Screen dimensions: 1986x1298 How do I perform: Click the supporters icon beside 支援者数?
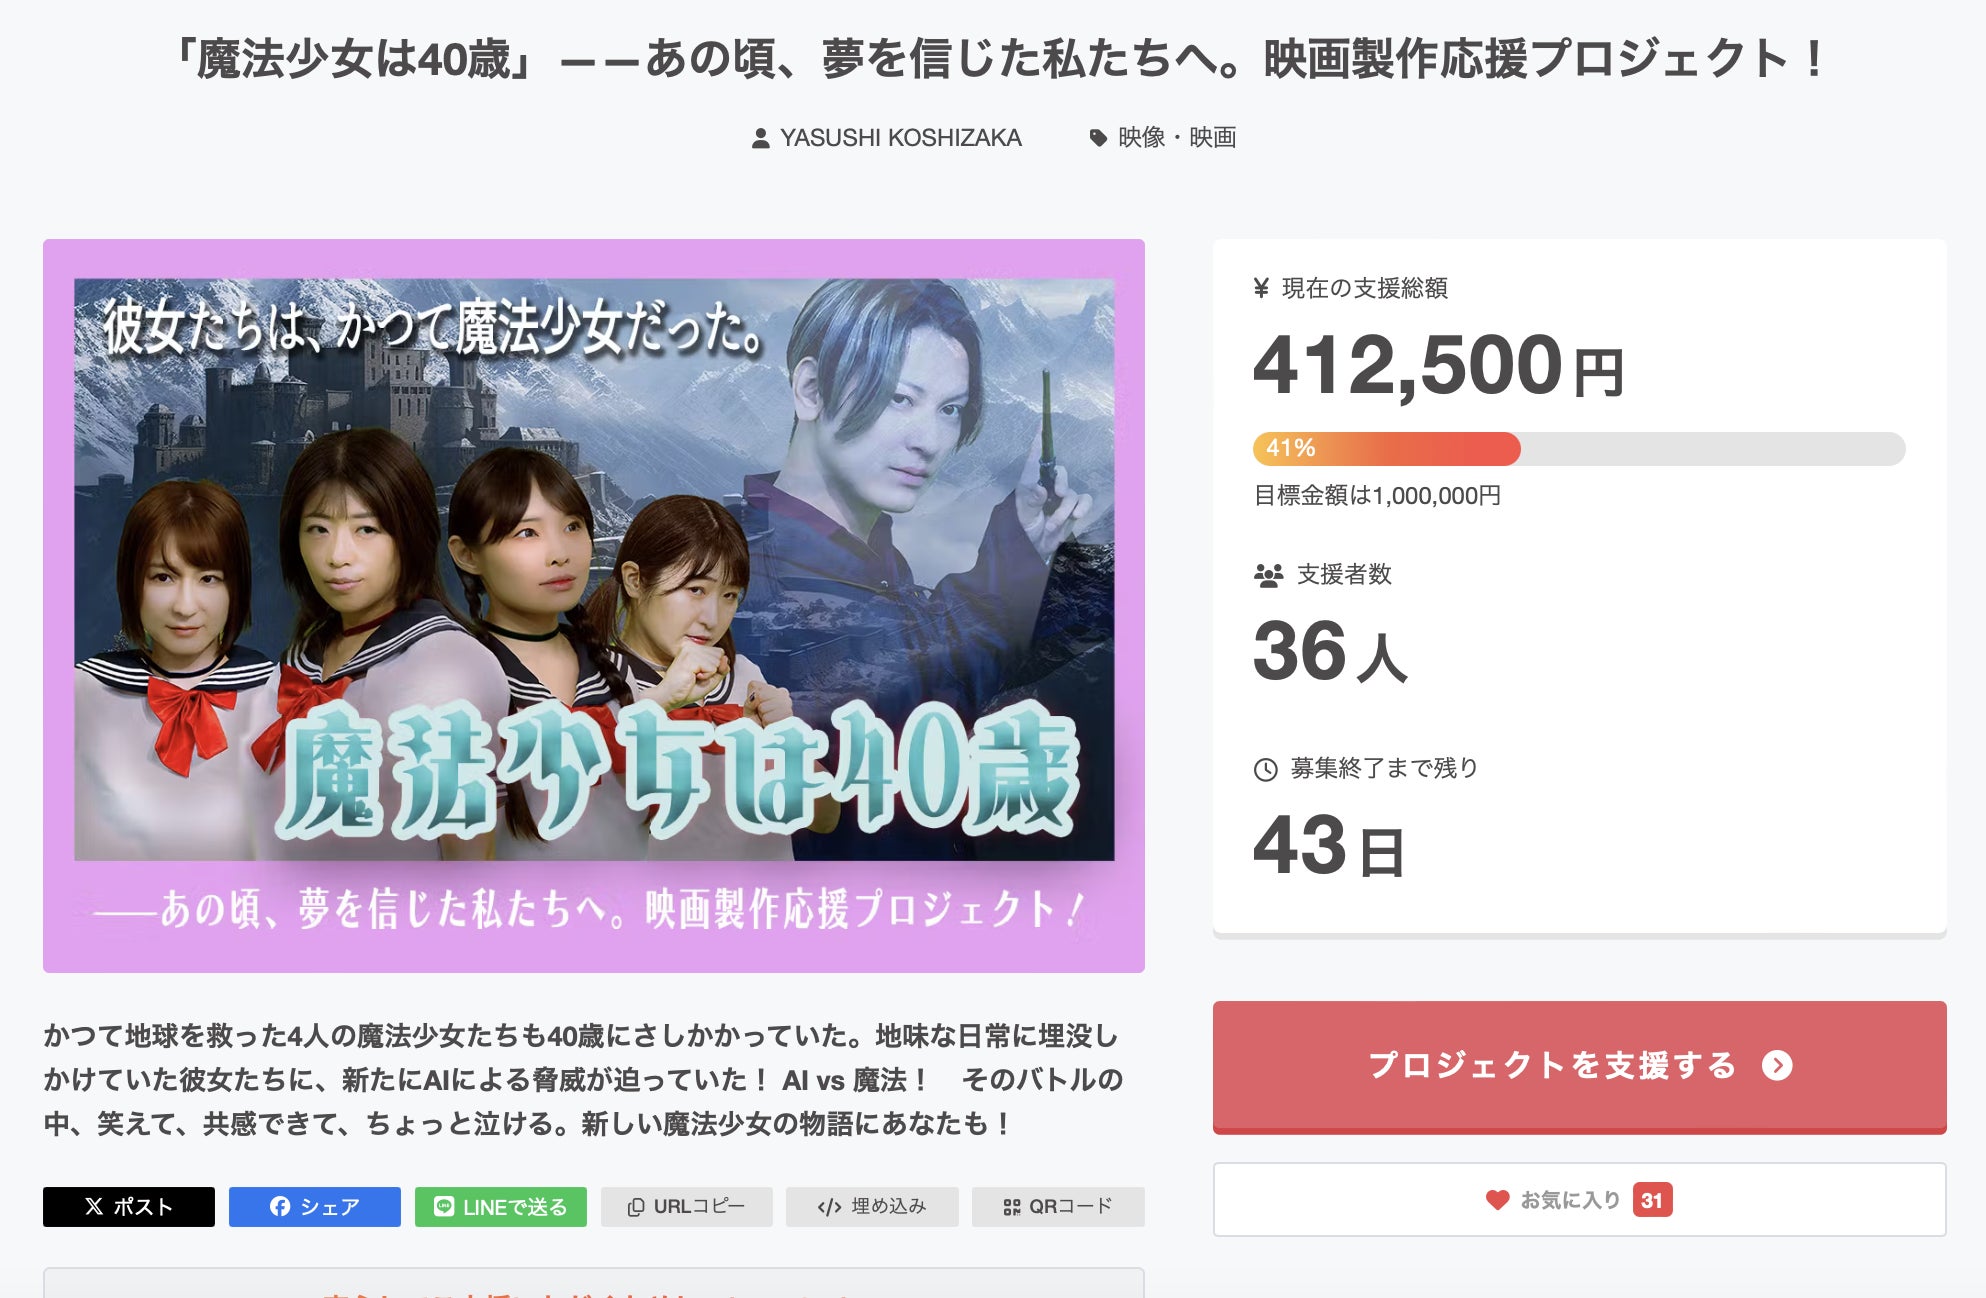pos(1268,575)
